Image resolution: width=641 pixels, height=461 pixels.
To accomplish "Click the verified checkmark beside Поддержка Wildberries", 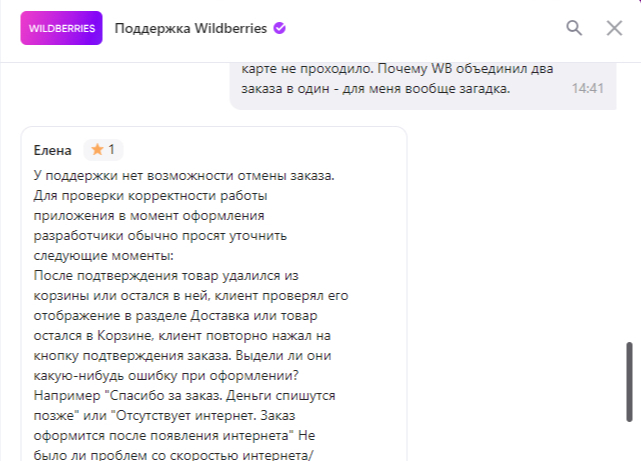I will (280, 28).
